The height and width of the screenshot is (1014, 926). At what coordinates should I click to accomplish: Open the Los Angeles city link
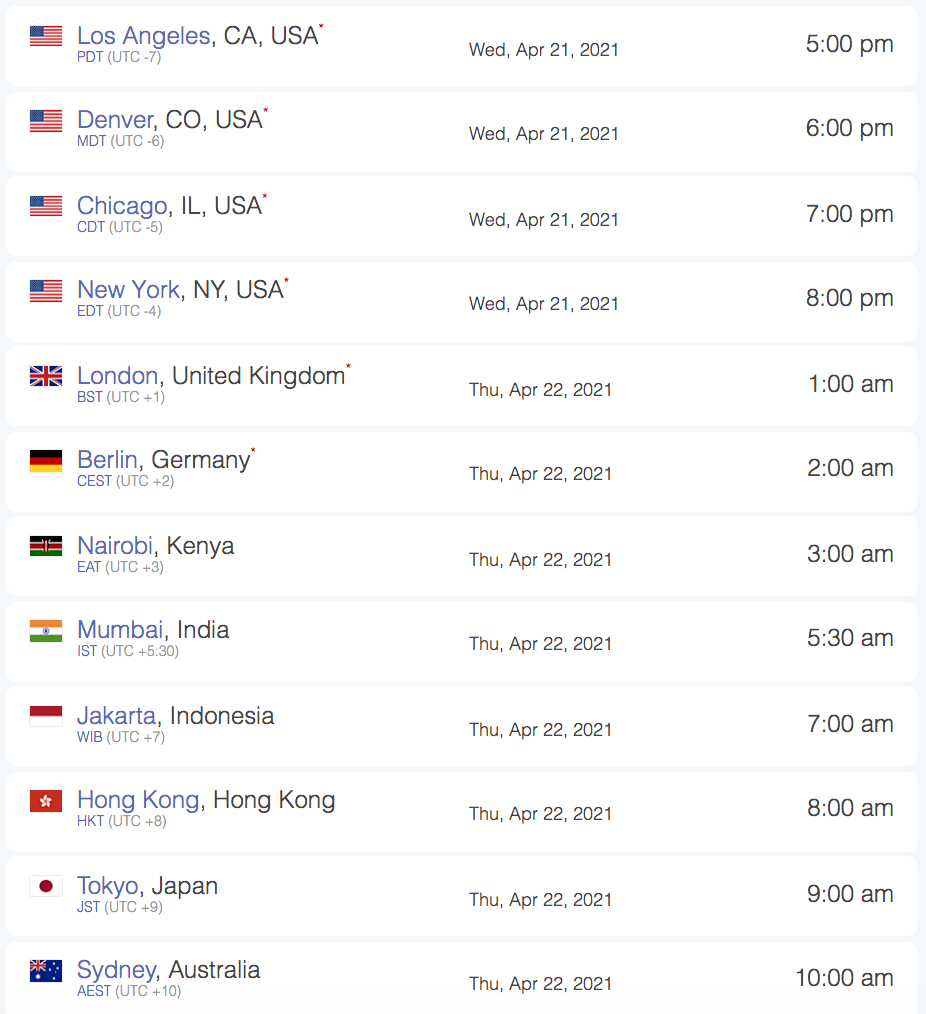(144, 36)
